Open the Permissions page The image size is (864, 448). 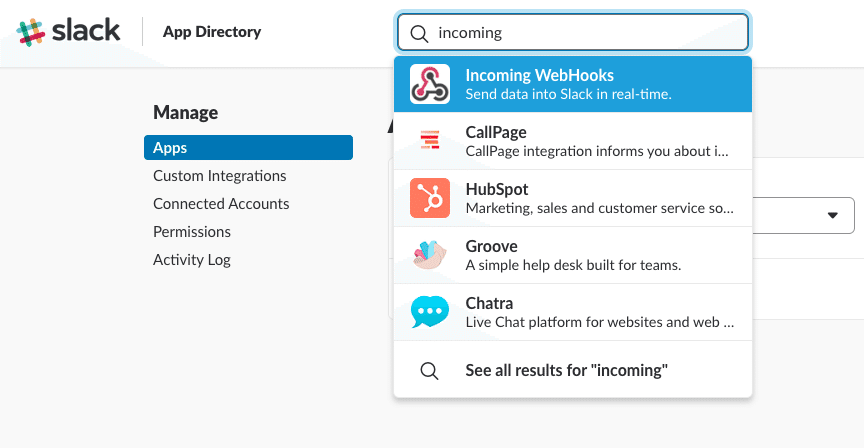[x=192, y=232]
